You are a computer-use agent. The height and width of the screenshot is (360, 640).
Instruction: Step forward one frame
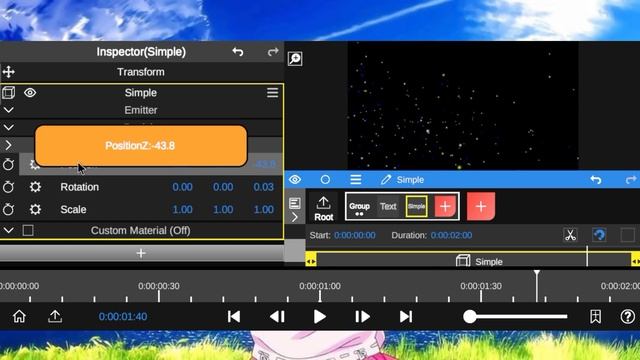coord(362,317)
